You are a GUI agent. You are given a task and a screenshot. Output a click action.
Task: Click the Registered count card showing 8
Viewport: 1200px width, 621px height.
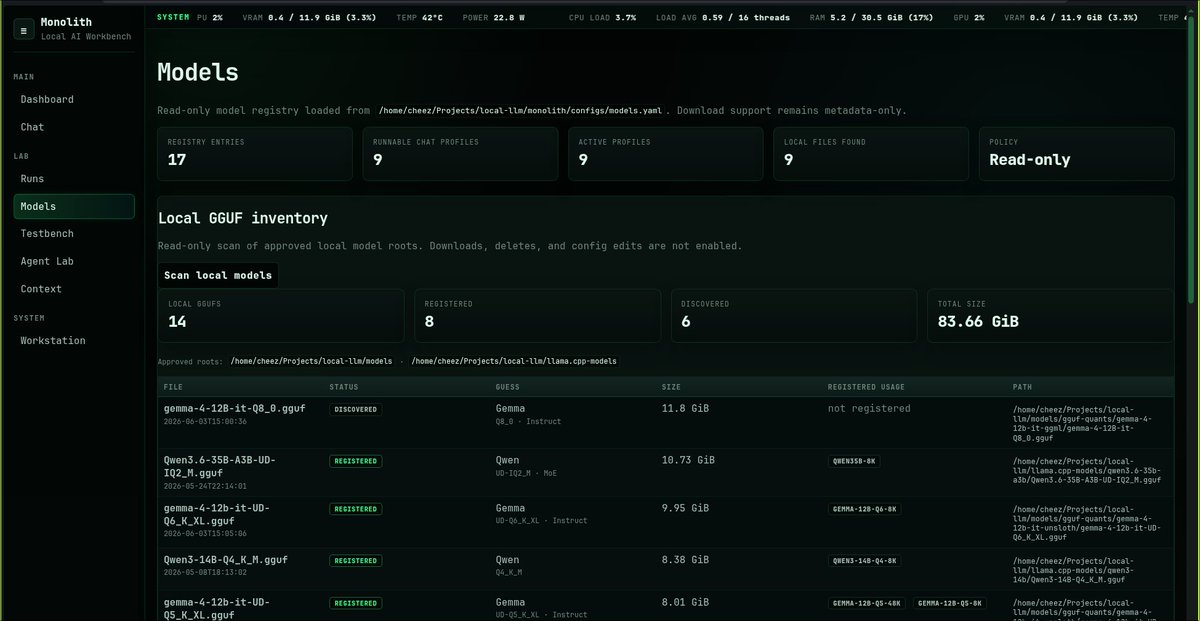(538, 315)
